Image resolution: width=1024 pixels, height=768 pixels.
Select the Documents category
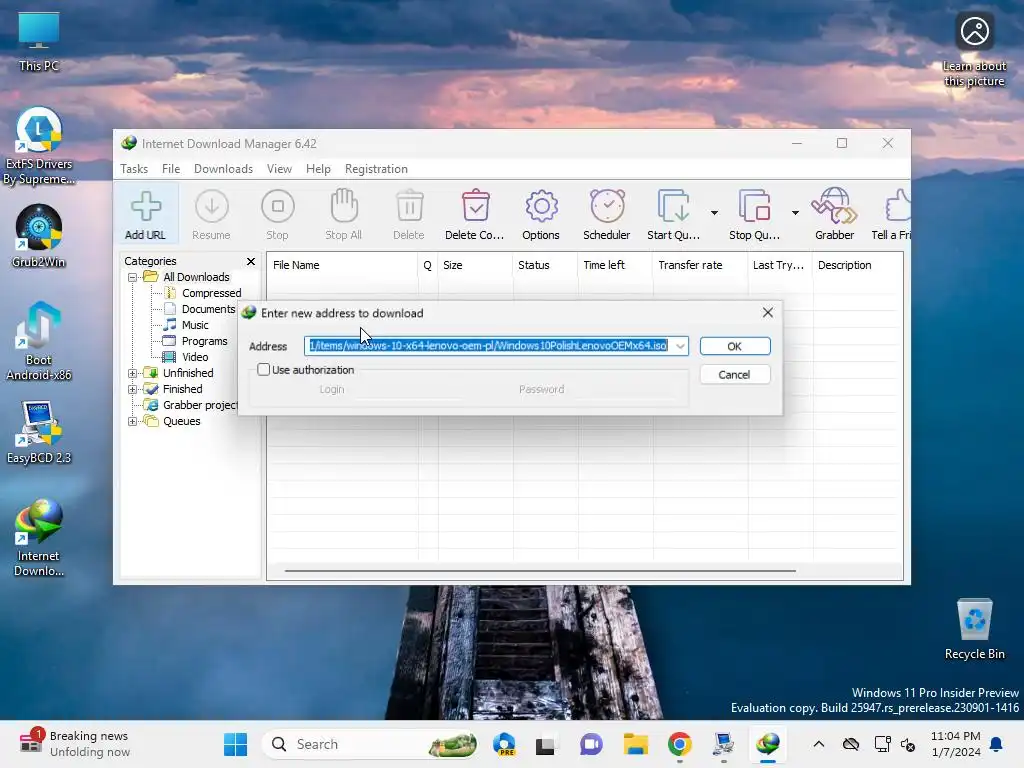(x=208, y=309)
